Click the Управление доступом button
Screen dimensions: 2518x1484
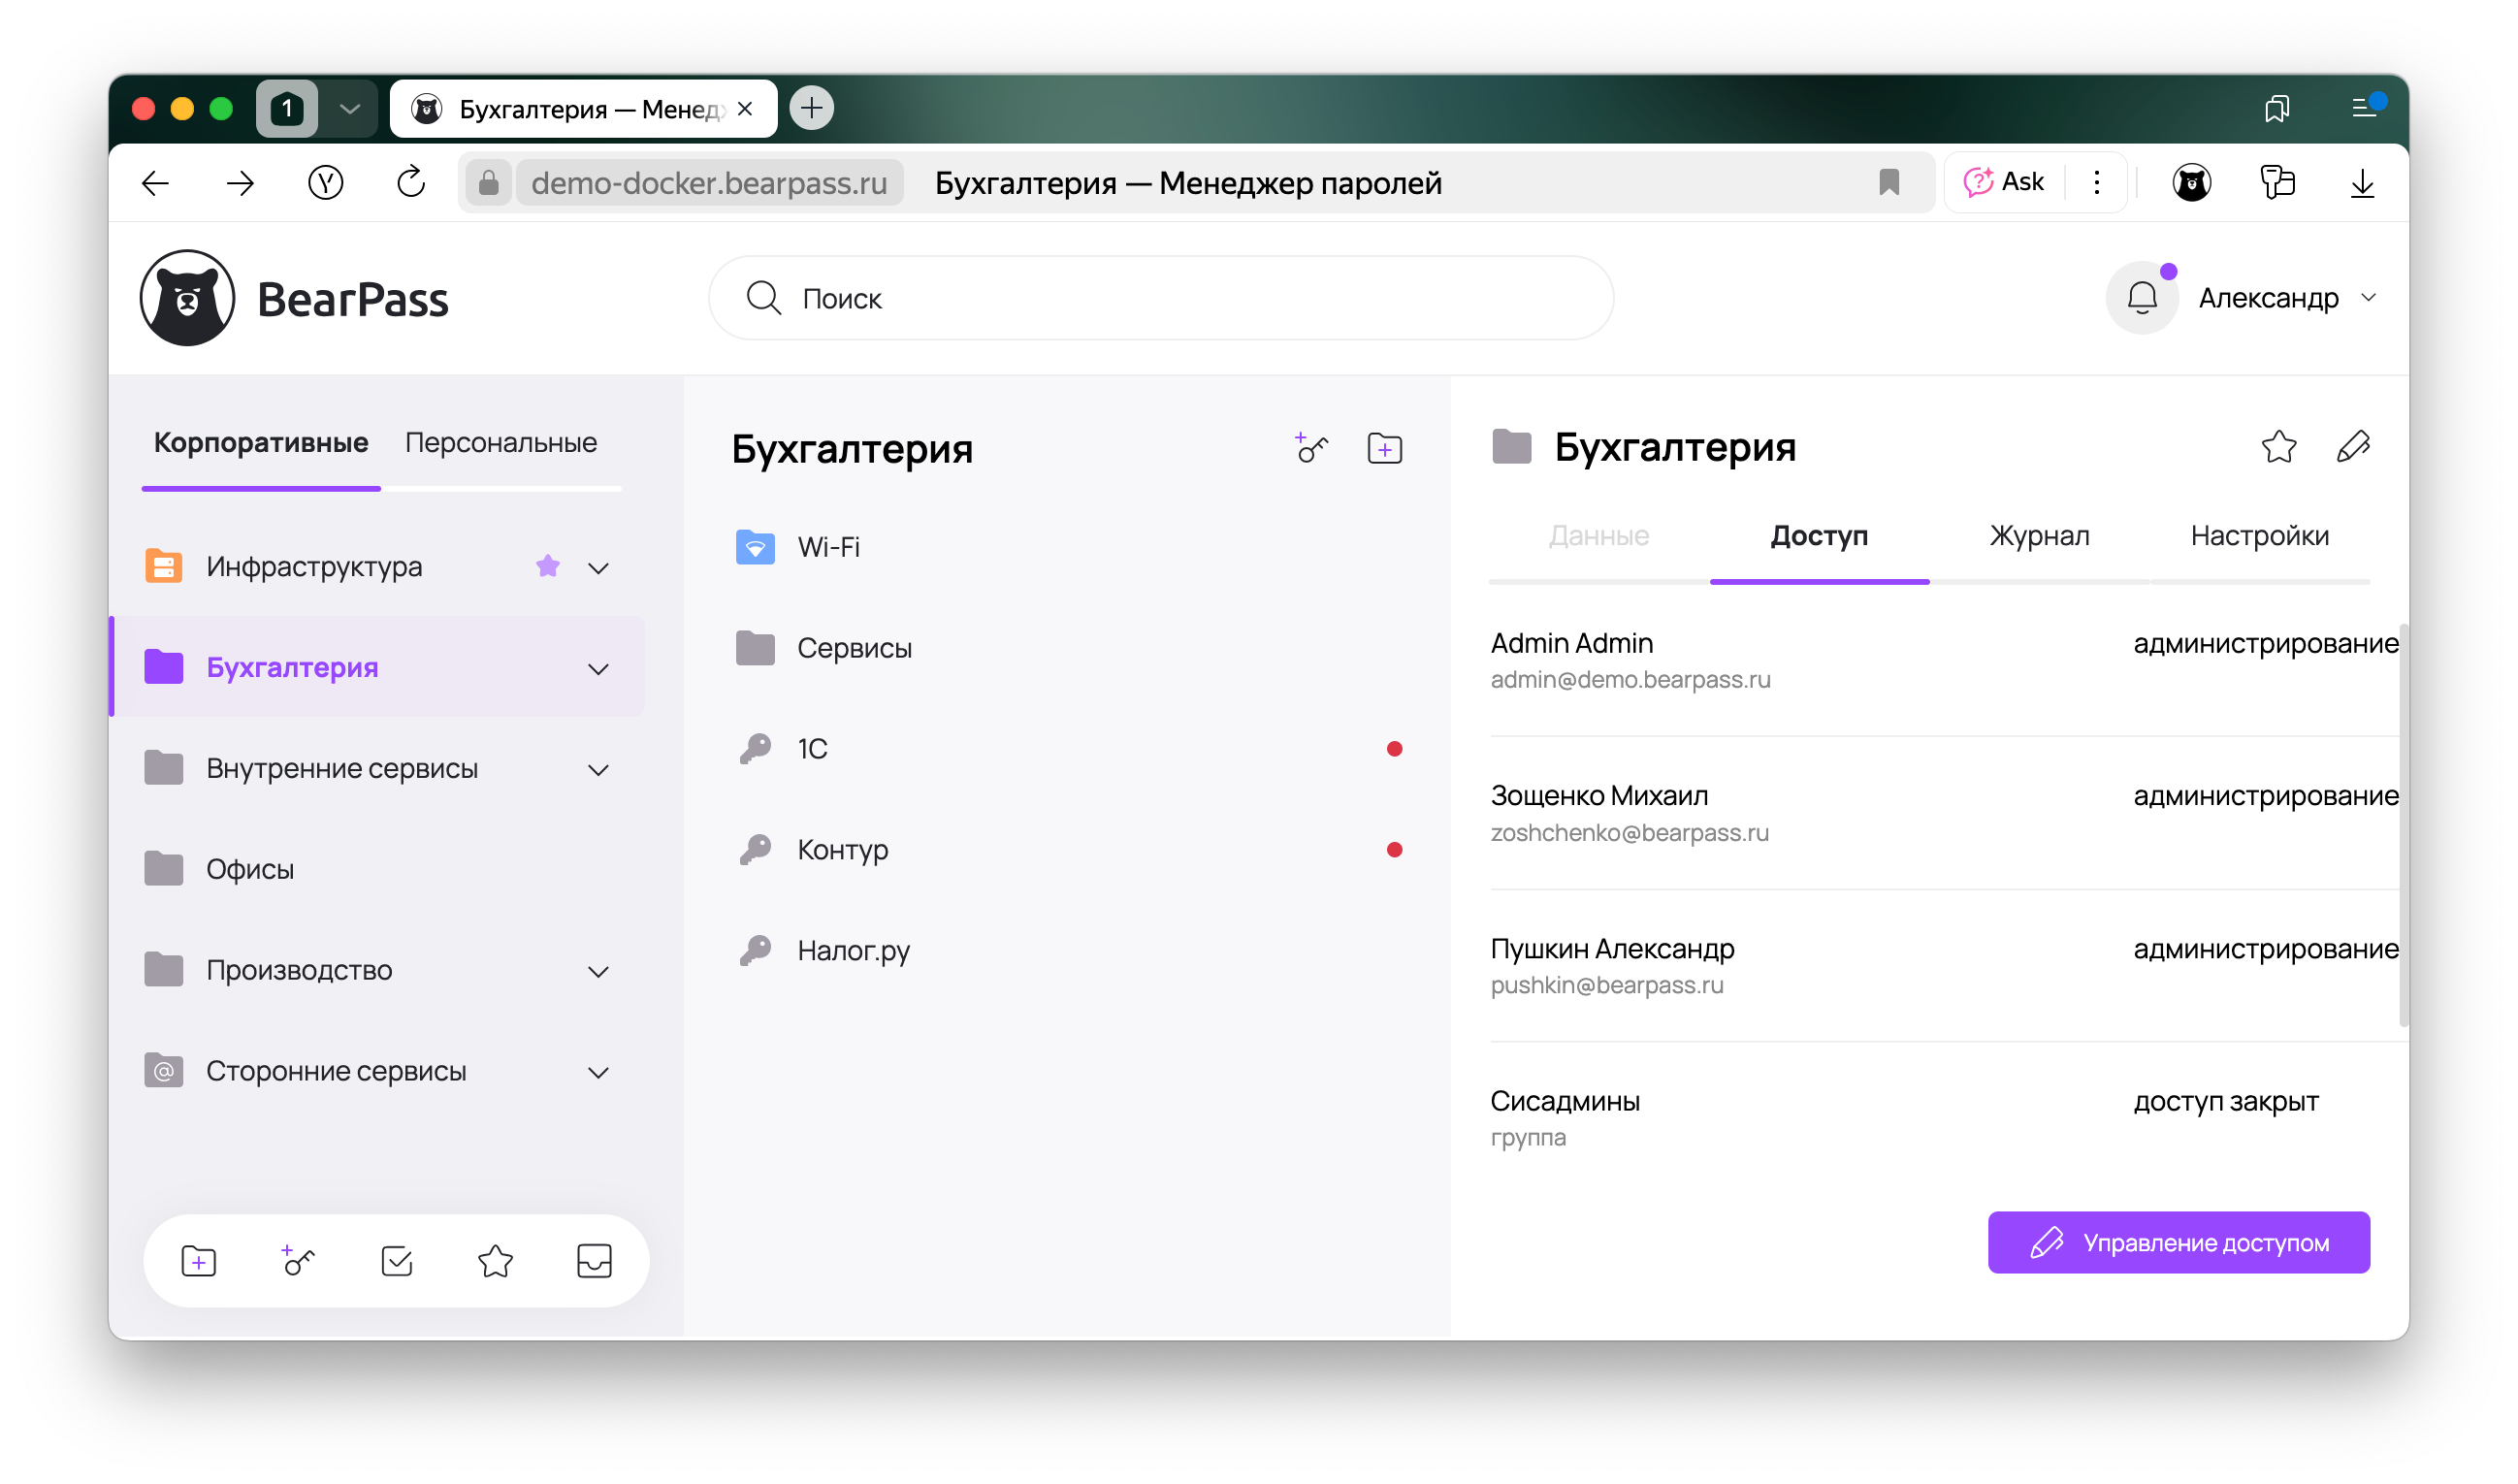click(x=2178, y=1243)
